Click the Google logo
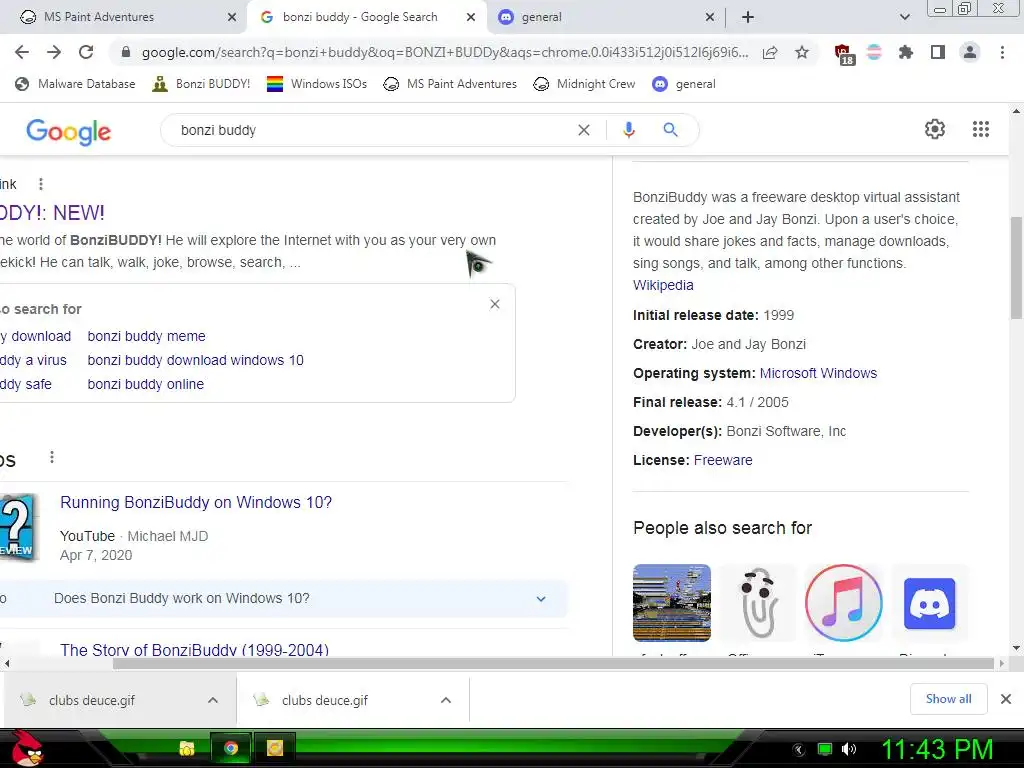Screen dimensions: 1024x768 coord(69,132)
